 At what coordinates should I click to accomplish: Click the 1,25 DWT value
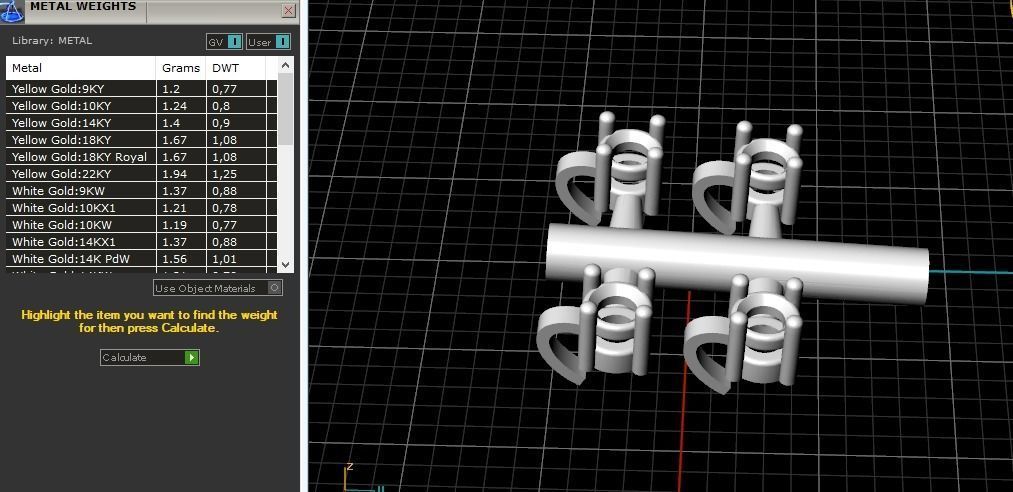[224, 174]
